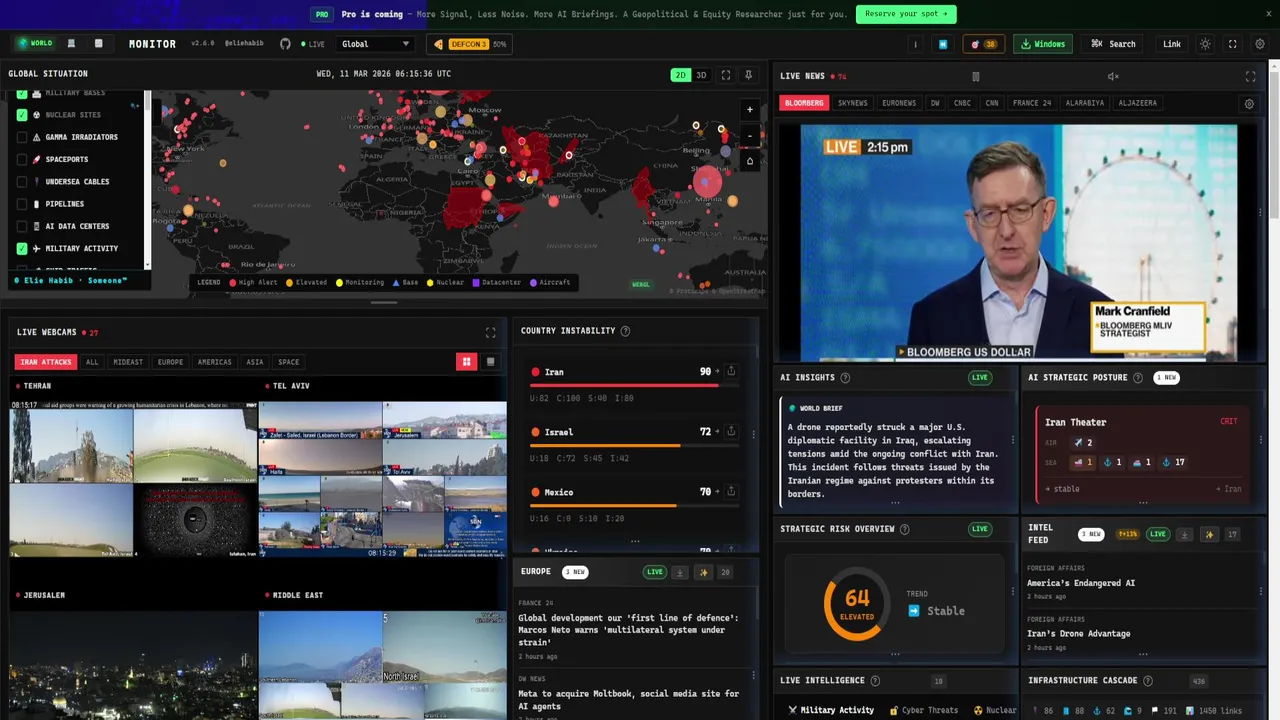
Task: Expand the AI Insights world brief
Action: point(895,503)
